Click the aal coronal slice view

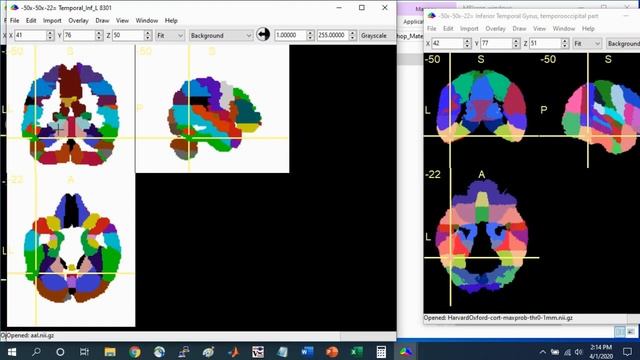pos(71,108)
